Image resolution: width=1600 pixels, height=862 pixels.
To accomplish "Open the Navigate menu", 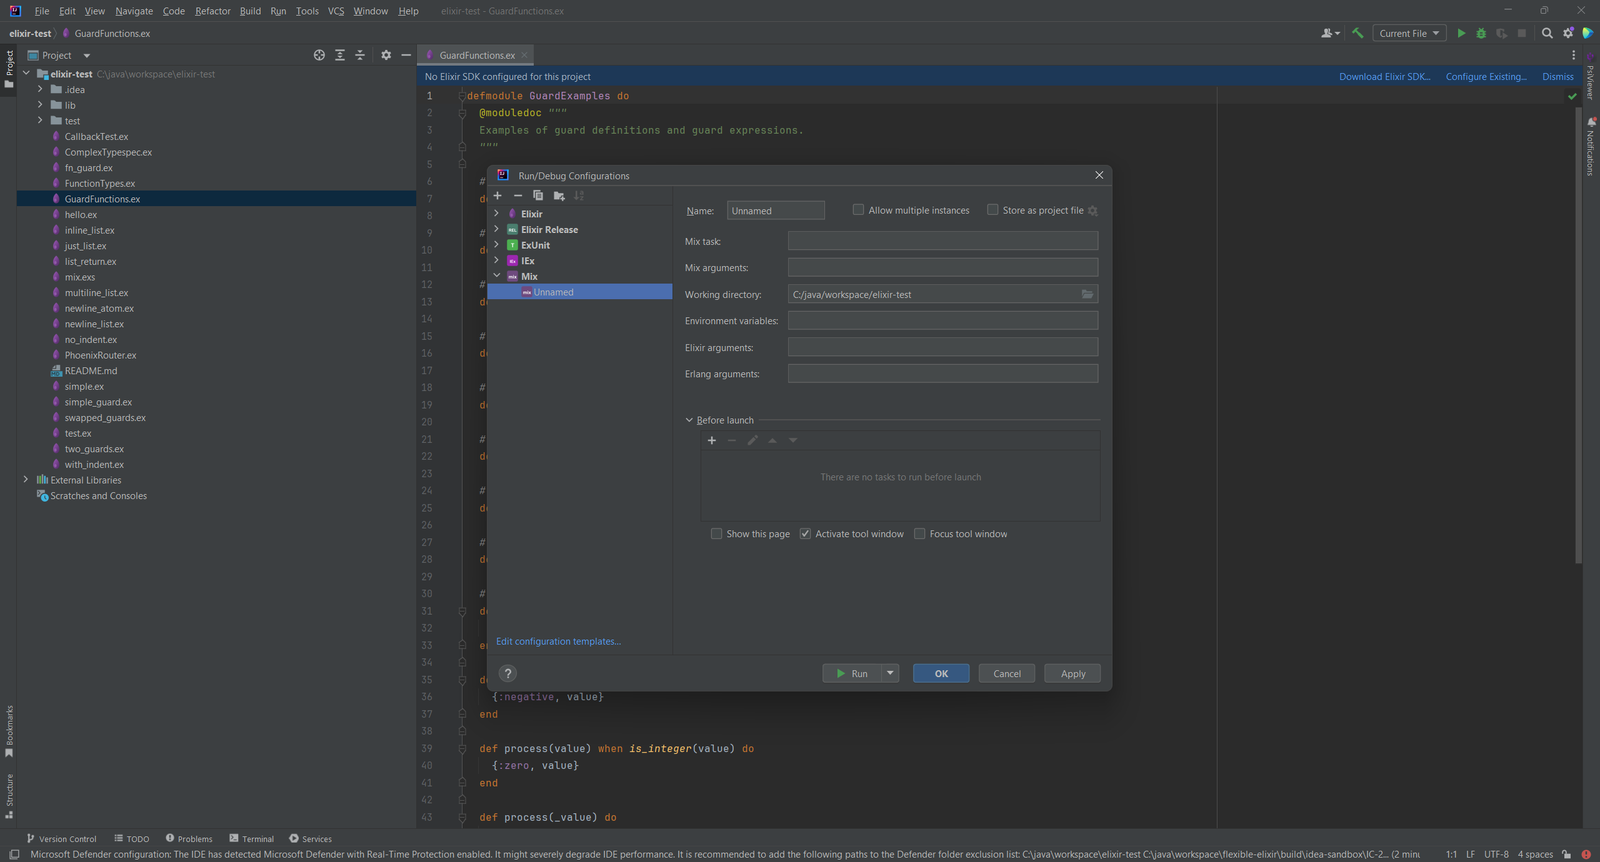I will pos(134,11).
